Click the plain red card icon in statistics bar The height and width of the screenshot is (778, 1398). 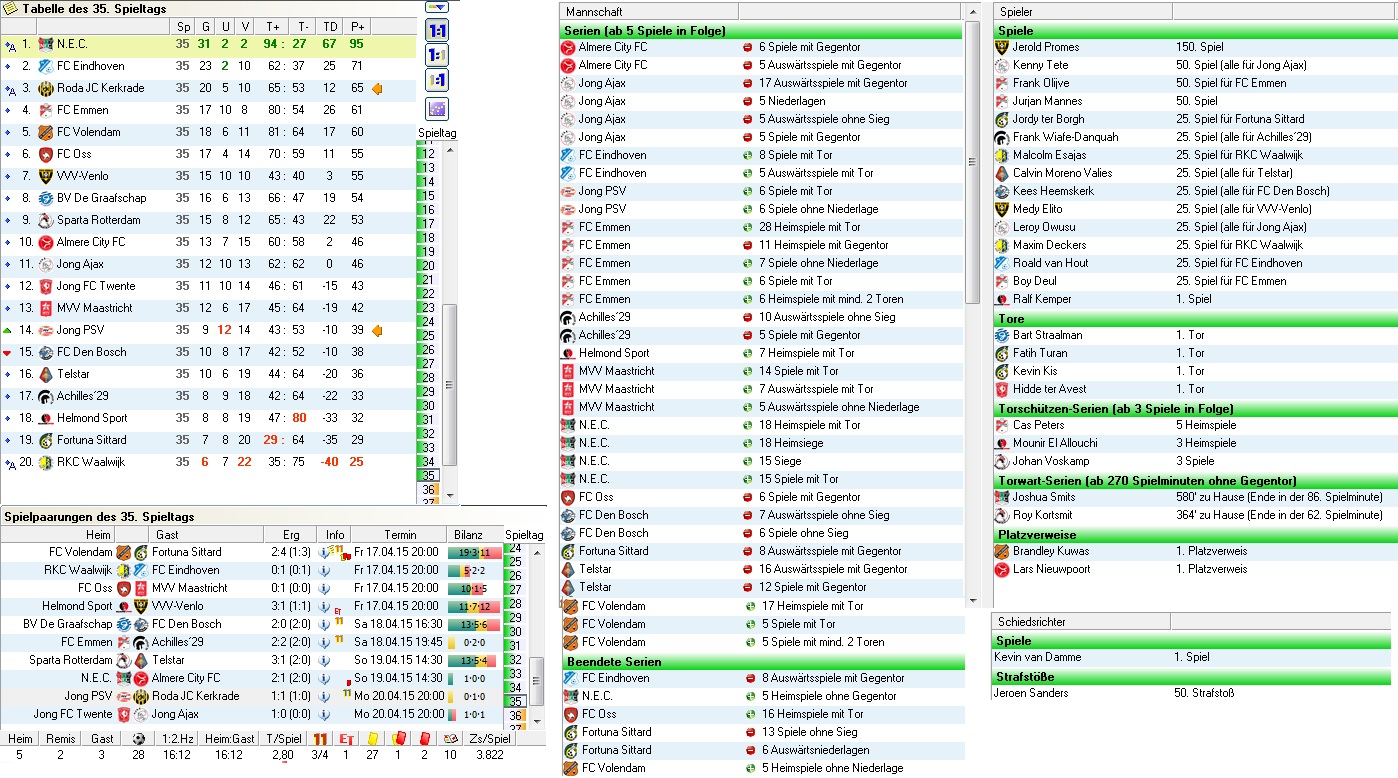point(424,739)
